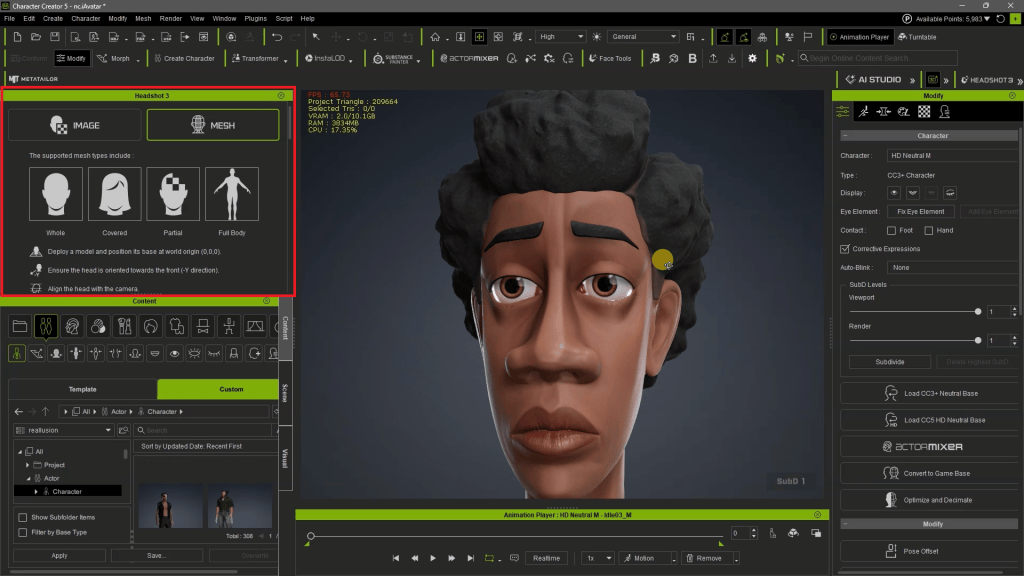
Task: Click the settings gear icon in toolbar
Action: point(752,58)
